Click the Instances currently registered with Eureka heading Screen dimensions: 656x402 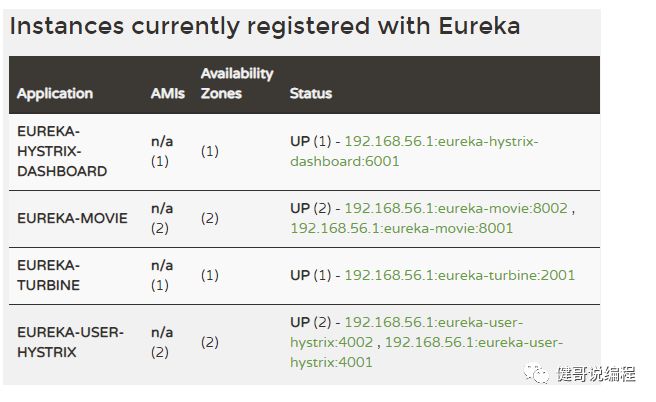click(265, 26)
